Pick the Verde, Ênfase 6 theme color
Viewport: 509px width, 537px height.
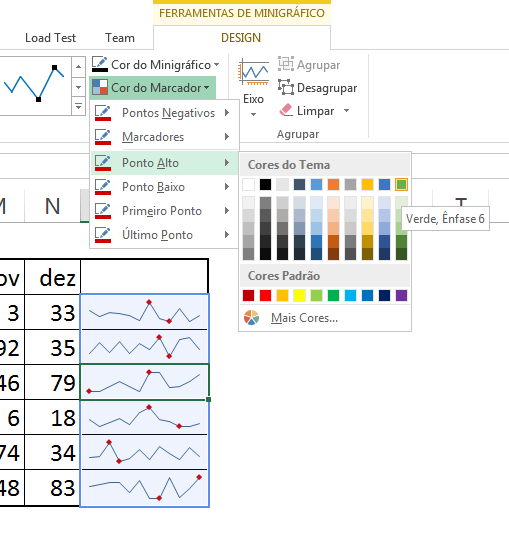(401, 185)
